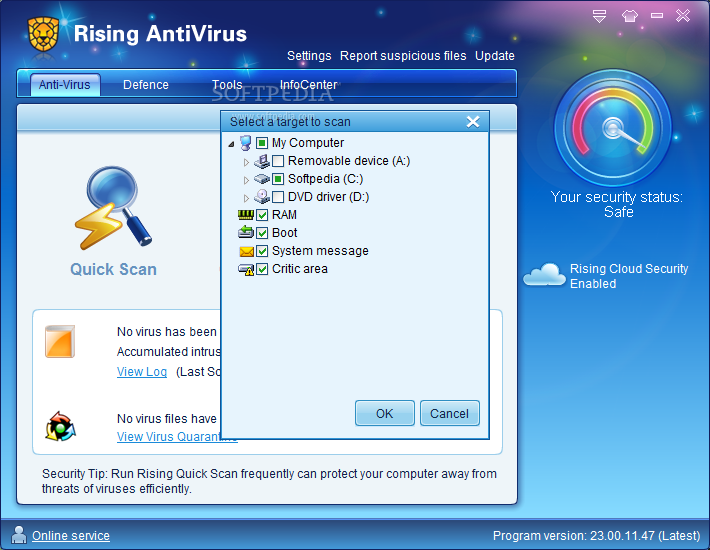710x550 pixels.
Task: Switch to the Anti-Virus tab
Action: [x=65, y=85]
